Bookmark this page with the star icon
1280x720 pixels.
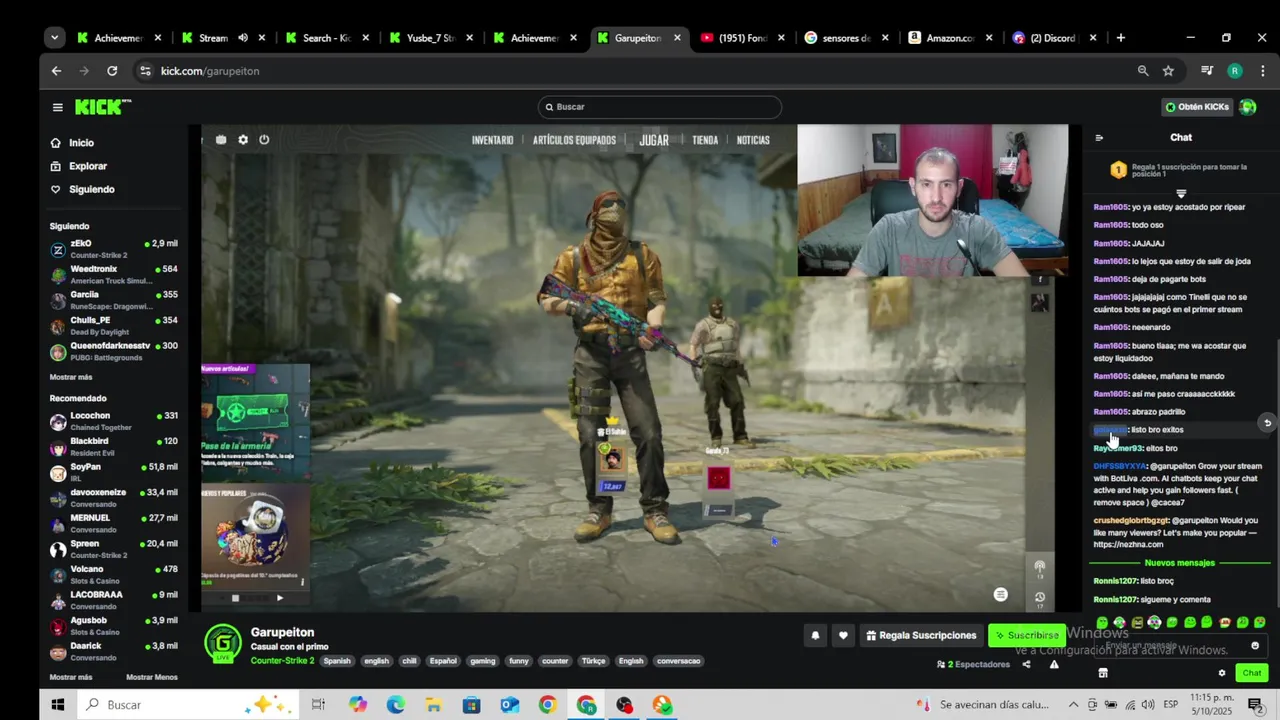point(1168,71)
